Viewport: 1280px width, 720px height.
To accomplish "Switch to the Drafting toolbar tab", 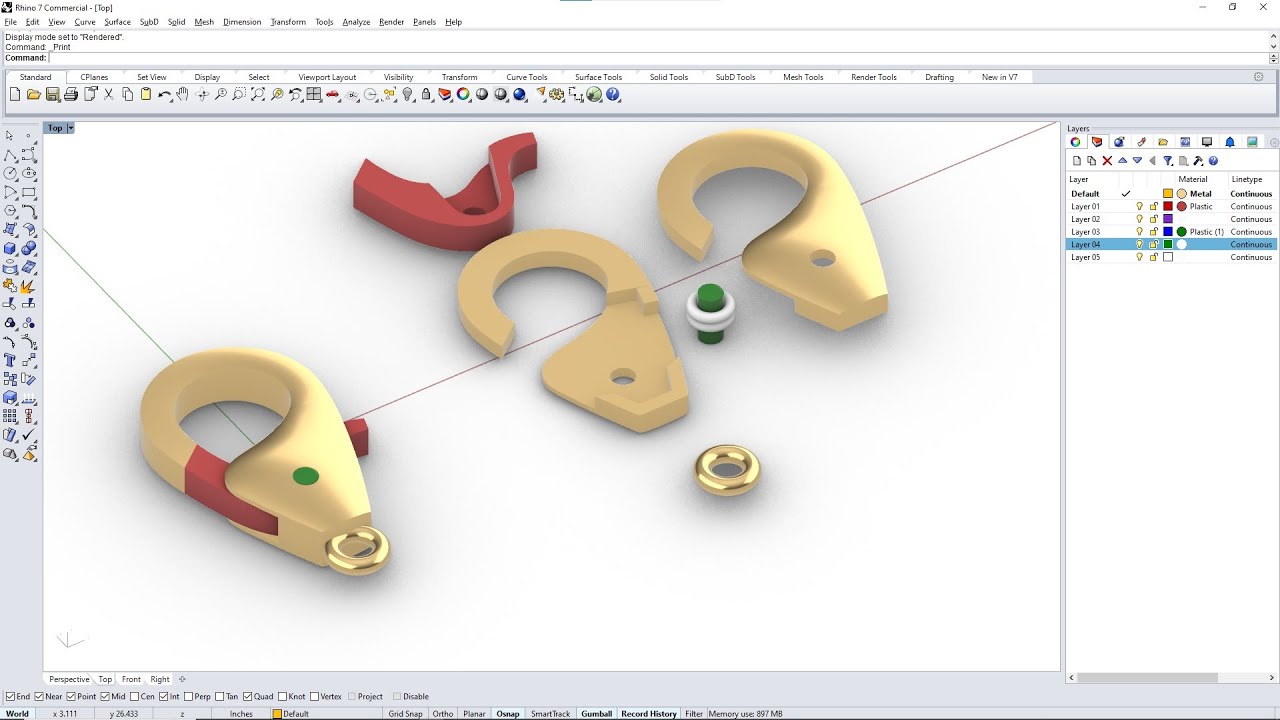I will click(x=939, y=77).
